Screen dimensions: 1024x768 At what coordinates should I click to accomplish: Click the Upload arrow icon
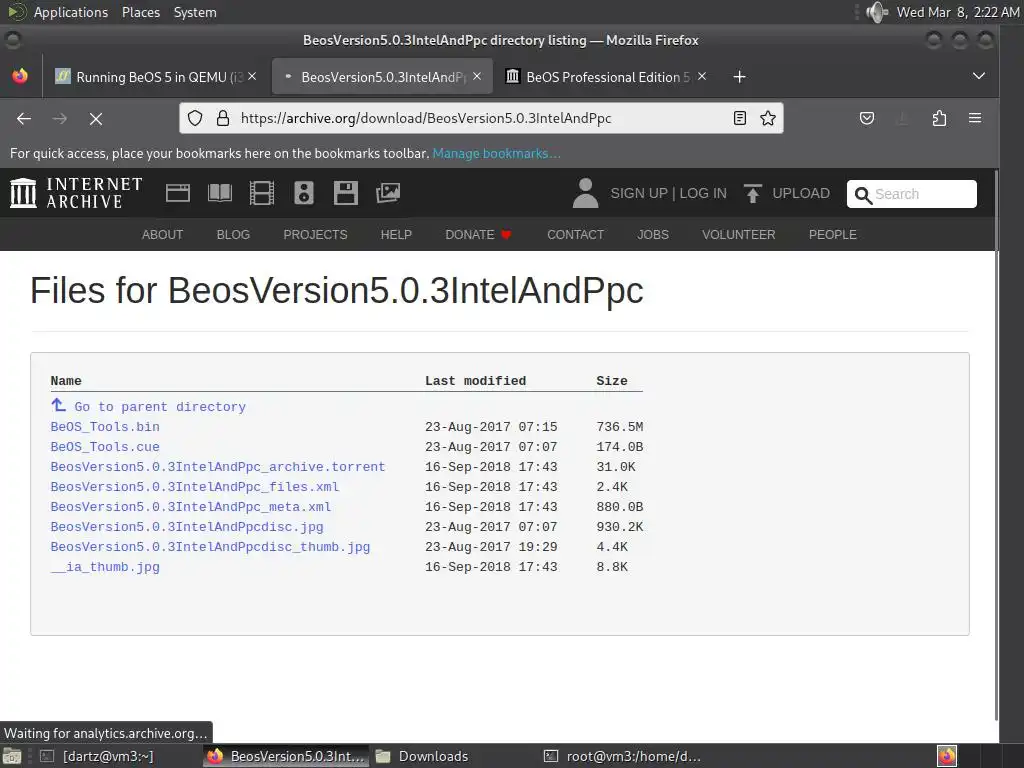pyautogui.click(x=752, y=193)
